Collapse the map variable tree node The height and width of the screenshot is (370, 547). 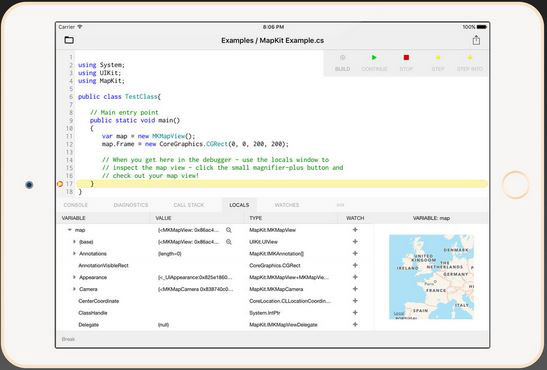point(70,230)
